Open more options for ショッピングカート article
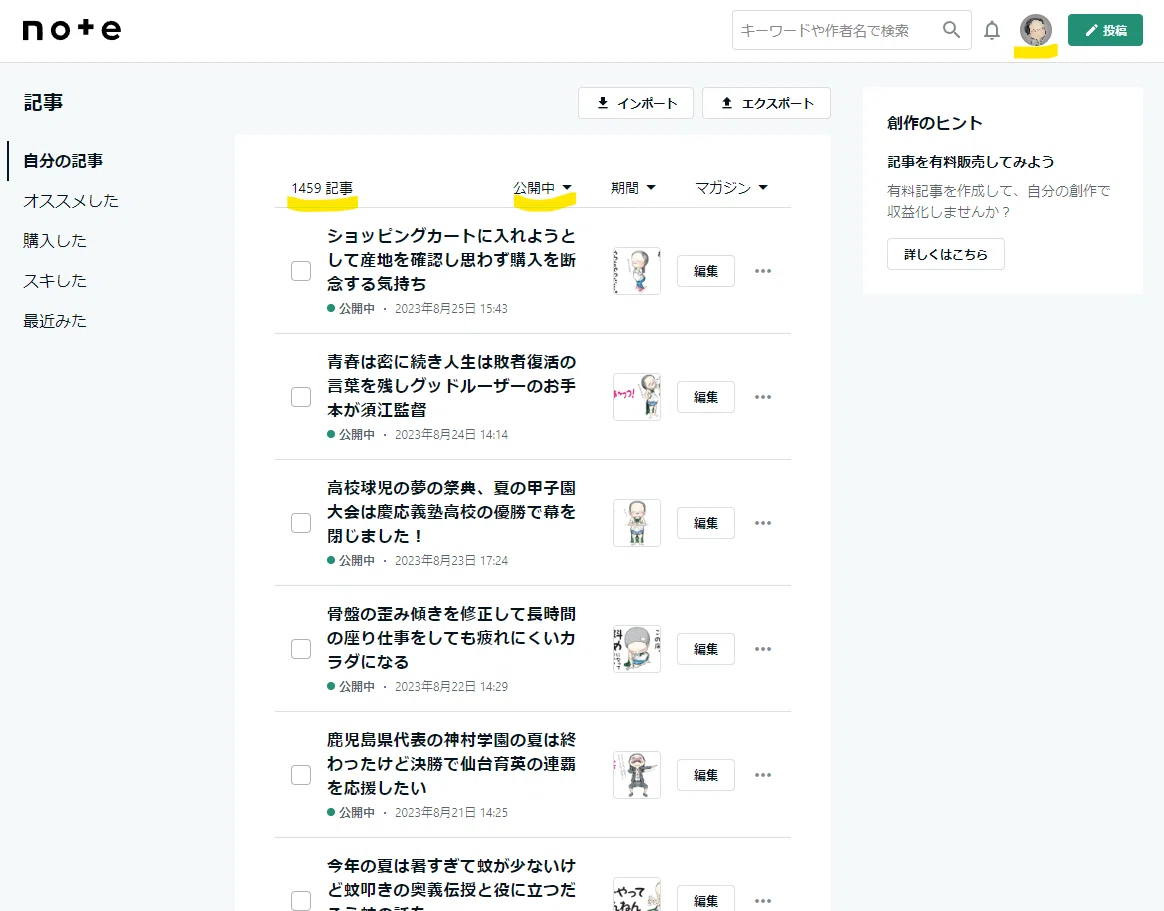1164x911 pixels. (763, 271)
